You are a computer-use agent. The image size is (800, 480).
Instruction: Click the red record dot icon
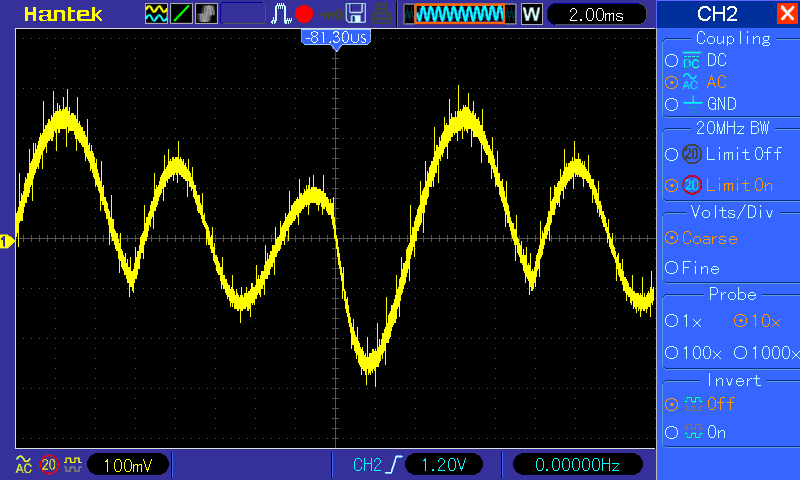tap(304, 14)
